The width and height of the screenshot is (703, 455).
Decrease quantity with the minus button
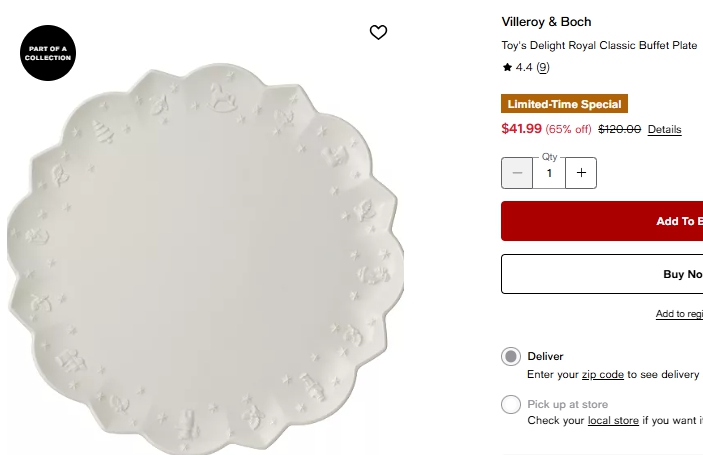click(517, 172)
